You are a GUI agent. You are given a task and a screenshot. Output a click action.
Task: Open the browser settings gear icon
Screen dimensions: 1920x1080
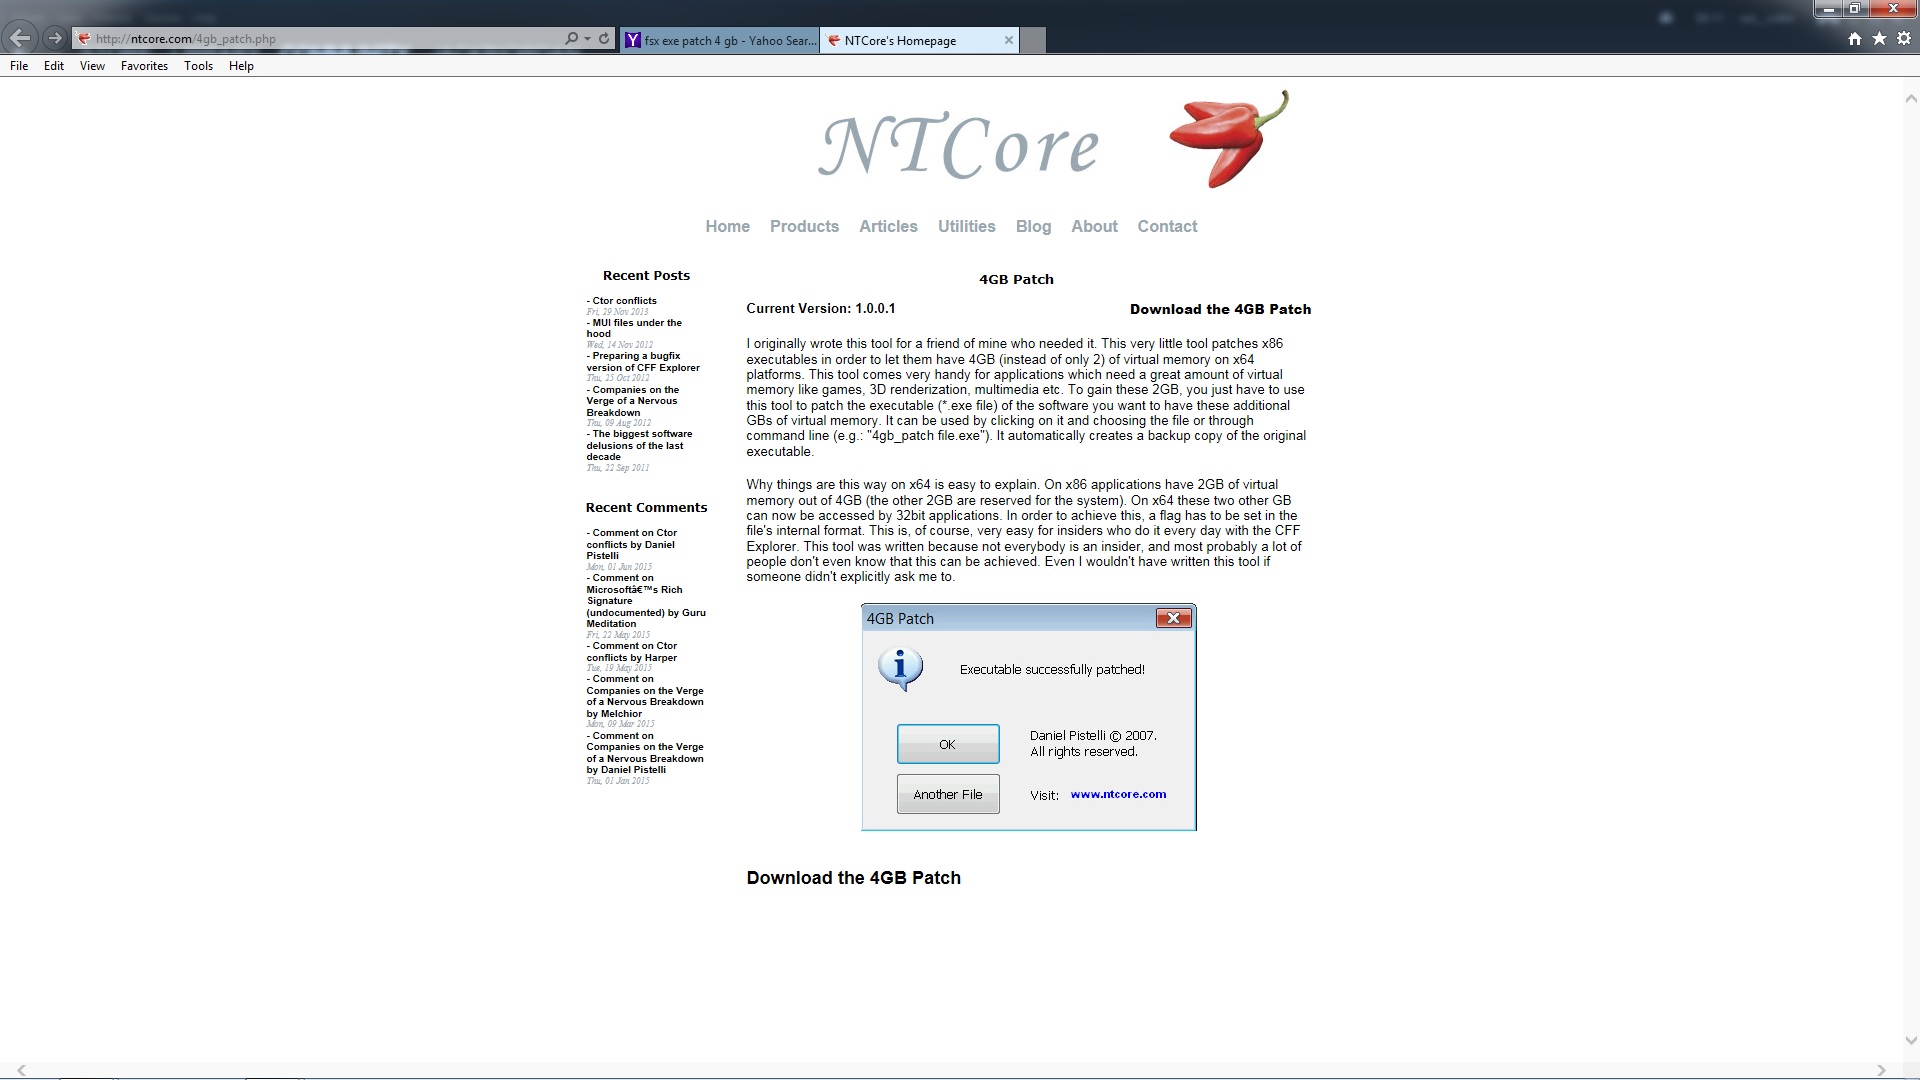coord(1904,39)
